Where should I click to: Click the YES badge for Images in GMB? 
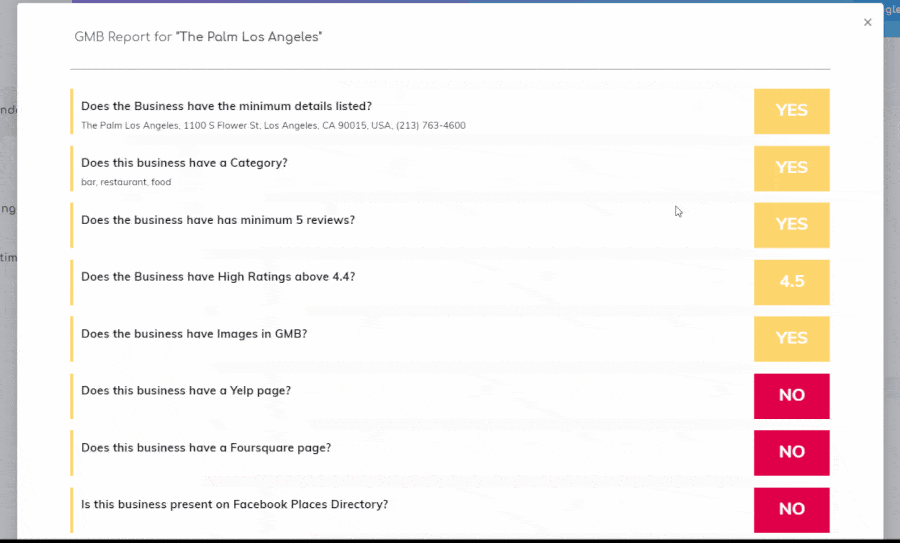[791, 339]
